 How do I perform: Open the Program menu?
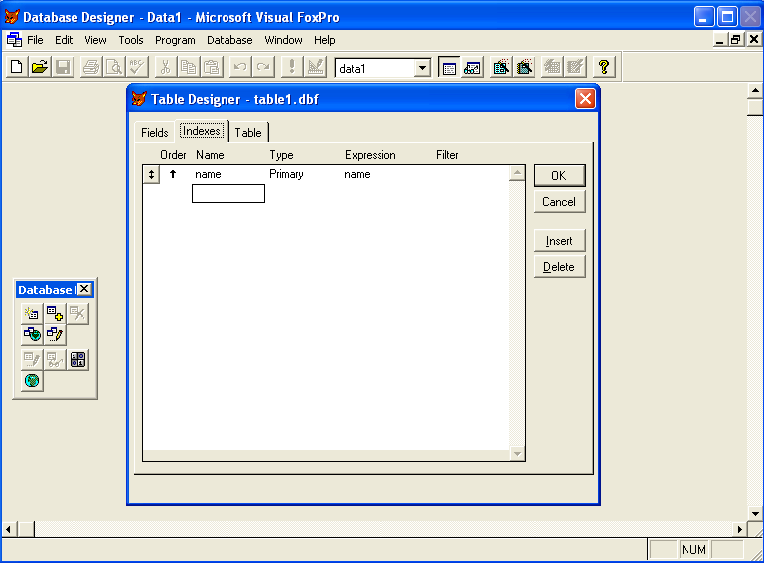(175, 40)
